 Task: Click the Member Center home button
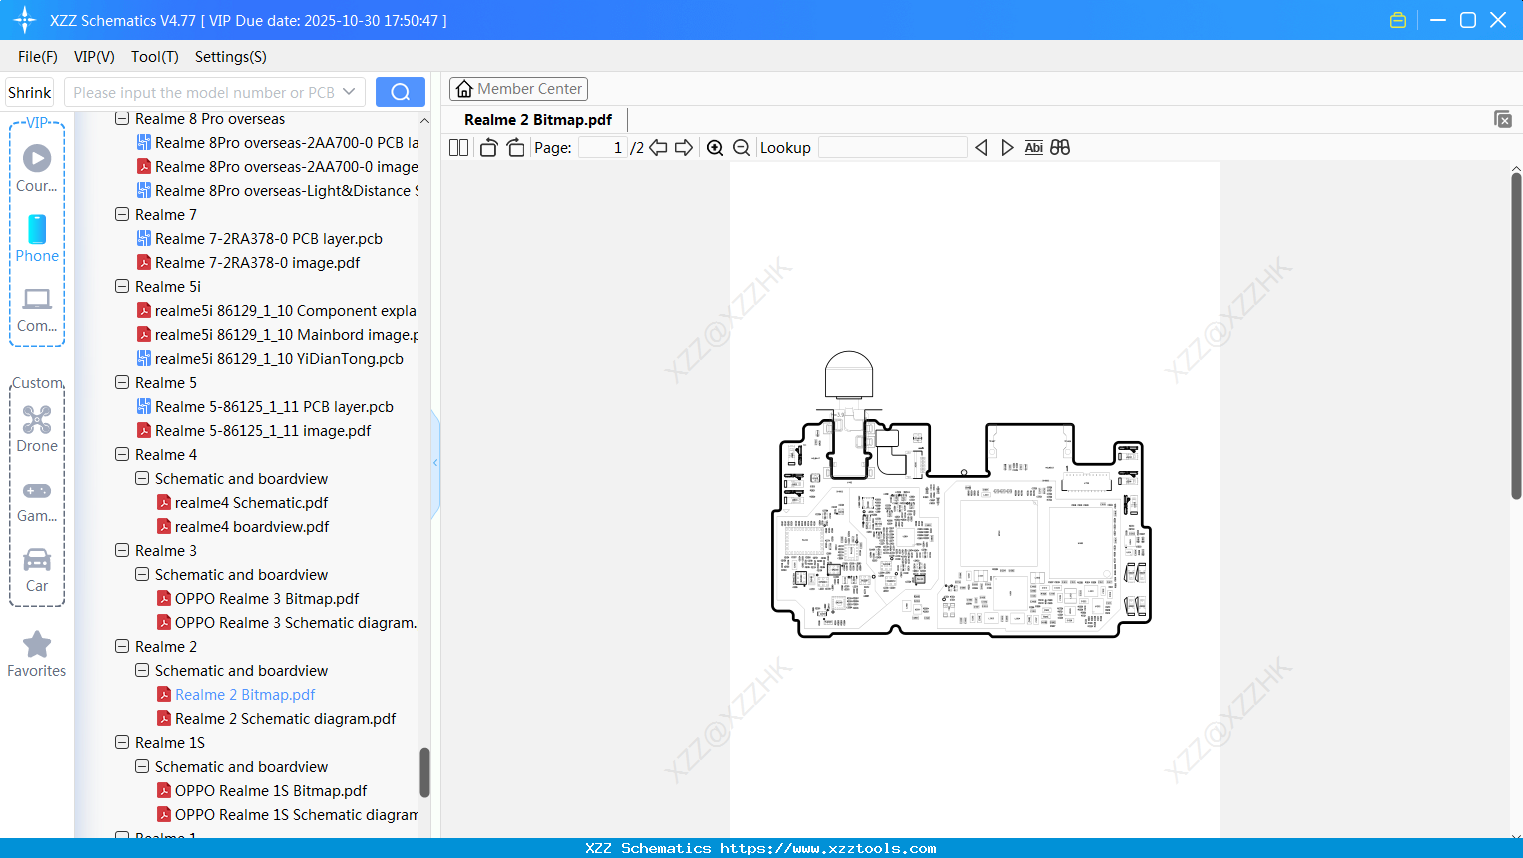(x=518, y=89)
